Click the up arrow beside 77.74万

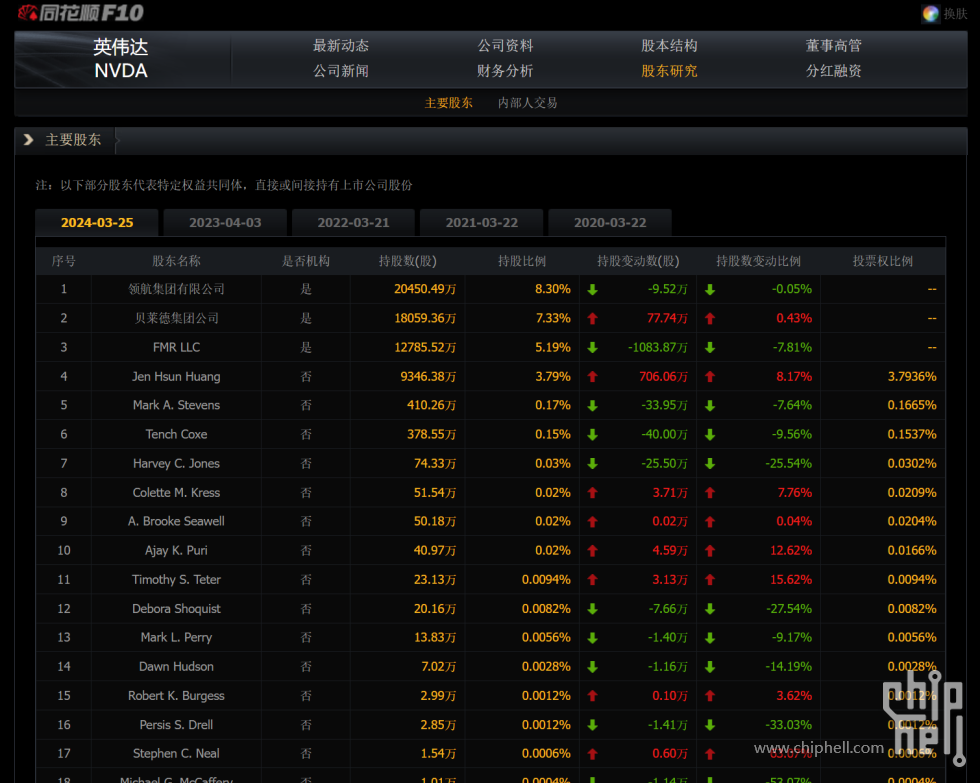click(x=592, y=319)
